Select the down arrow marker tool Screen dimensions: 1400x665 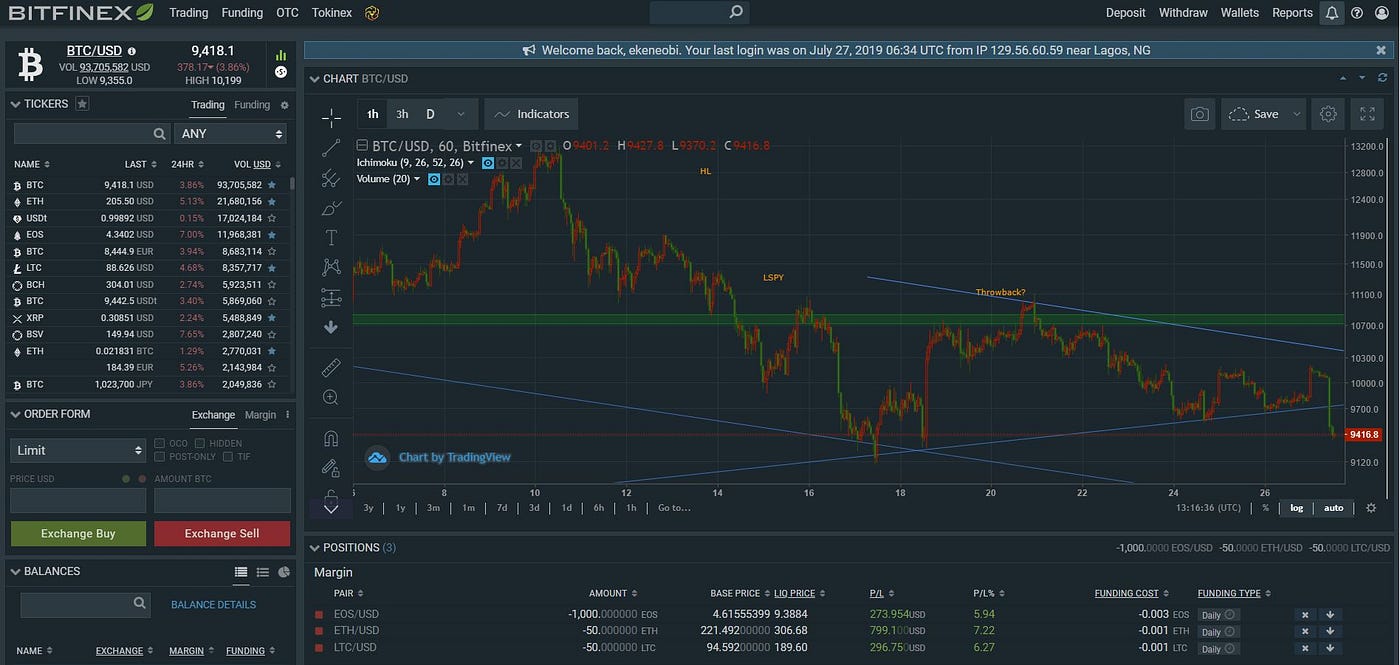coord(331,327)
